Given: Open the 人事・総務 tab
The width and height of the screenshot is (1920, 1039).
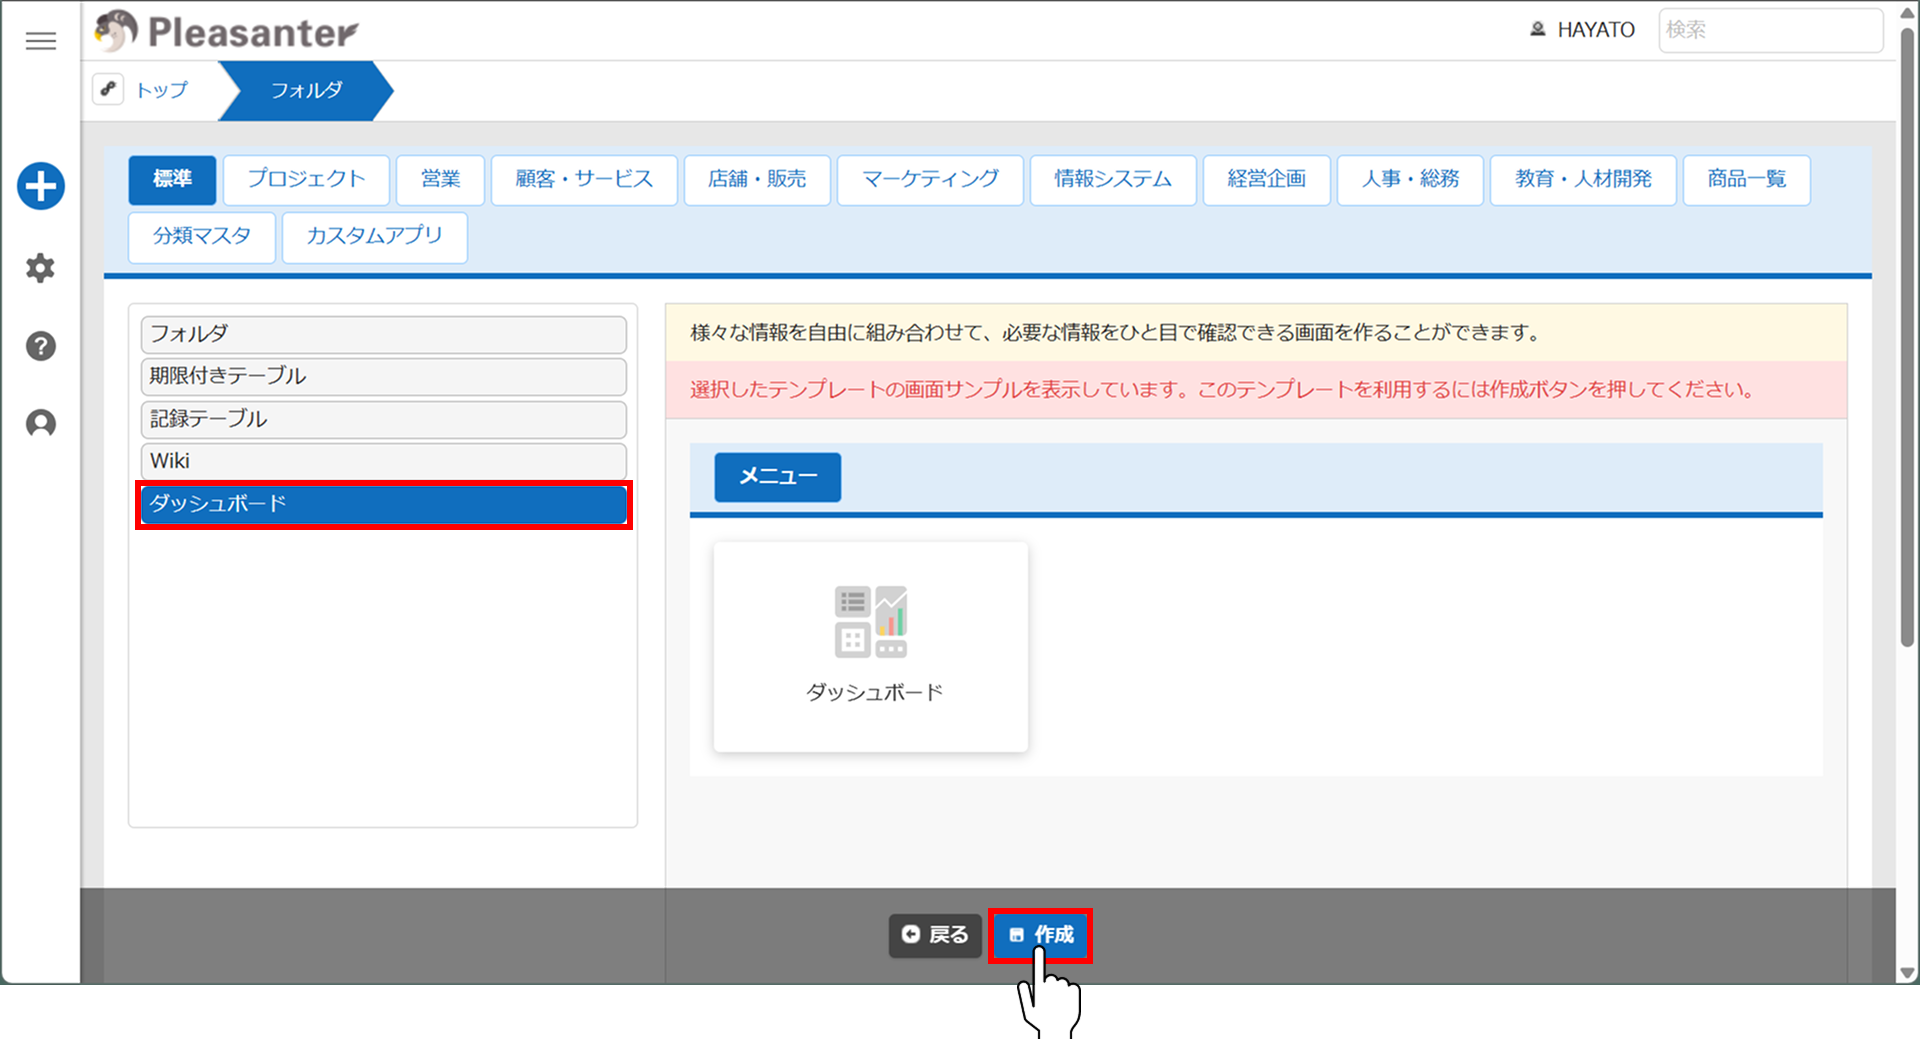Looking at the screenshot, I should 1410,180.
